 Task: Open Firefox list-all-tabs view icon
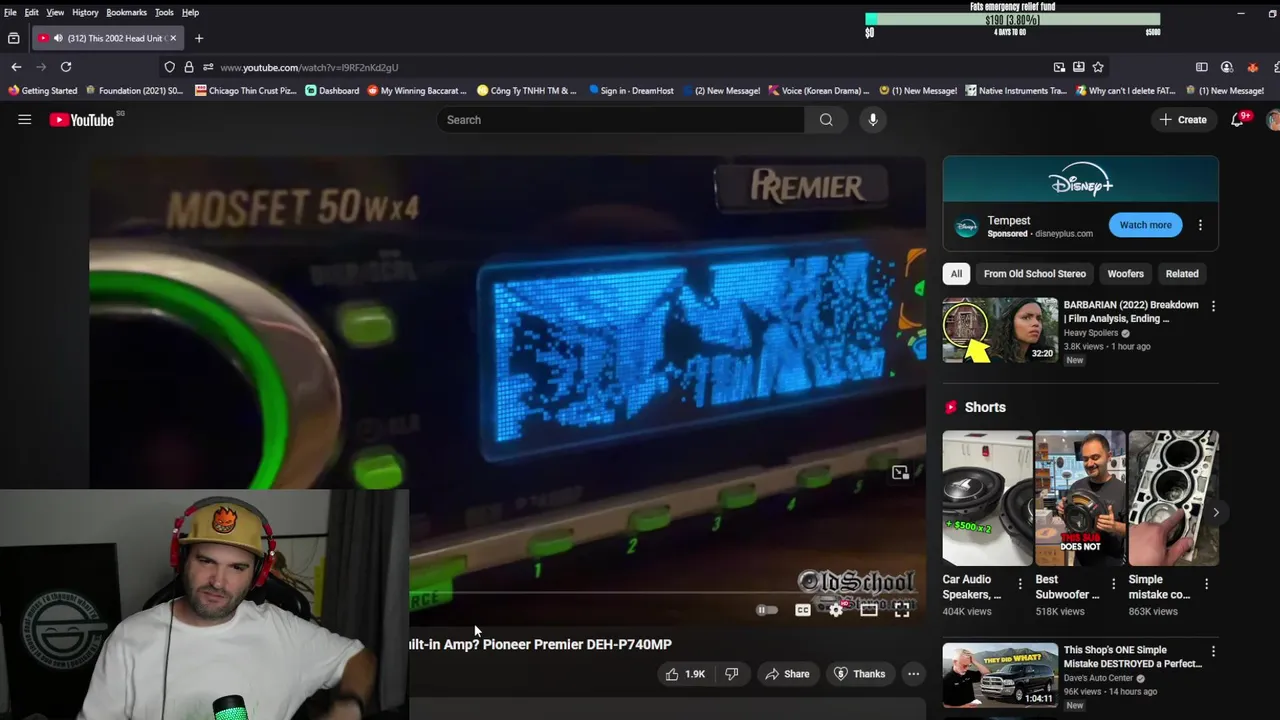click(13, 38)
